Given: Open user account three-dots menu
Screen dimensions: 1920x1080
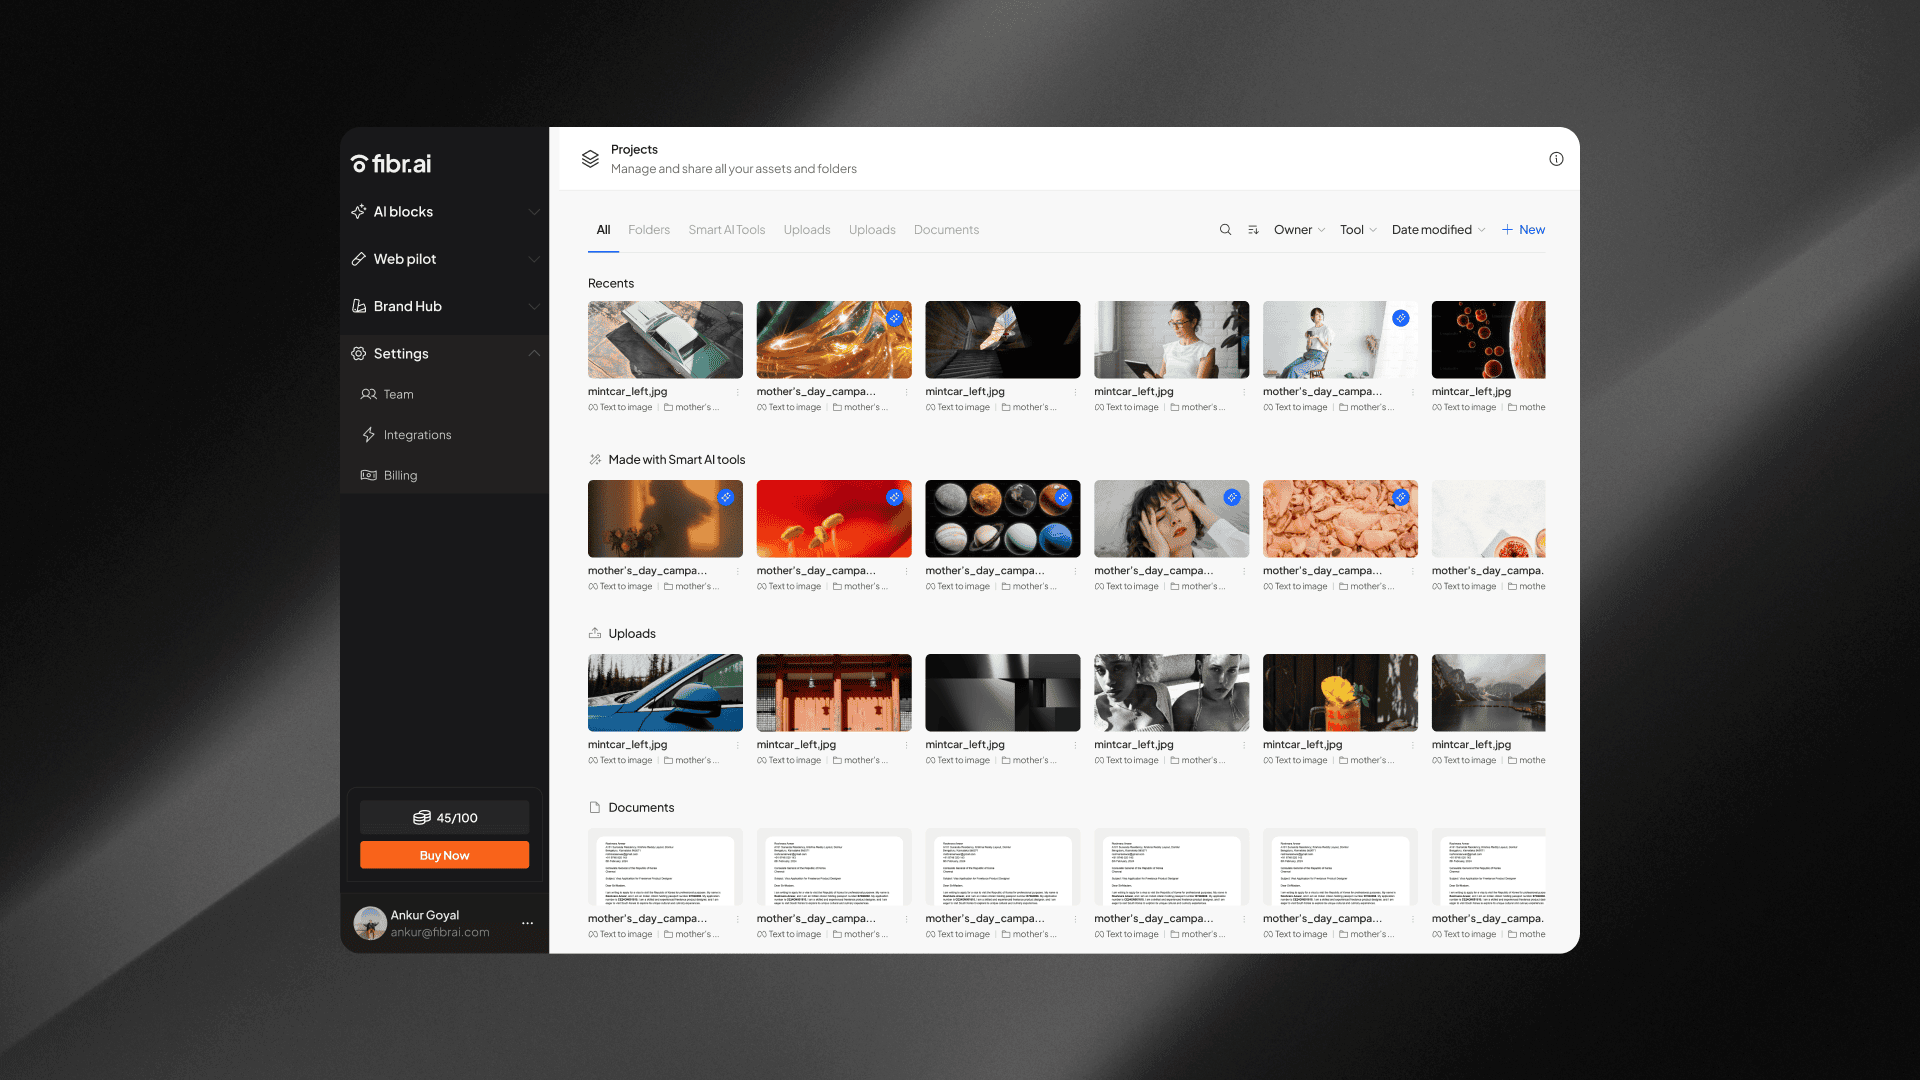Looking at the screenshot, I should (527, 923).
